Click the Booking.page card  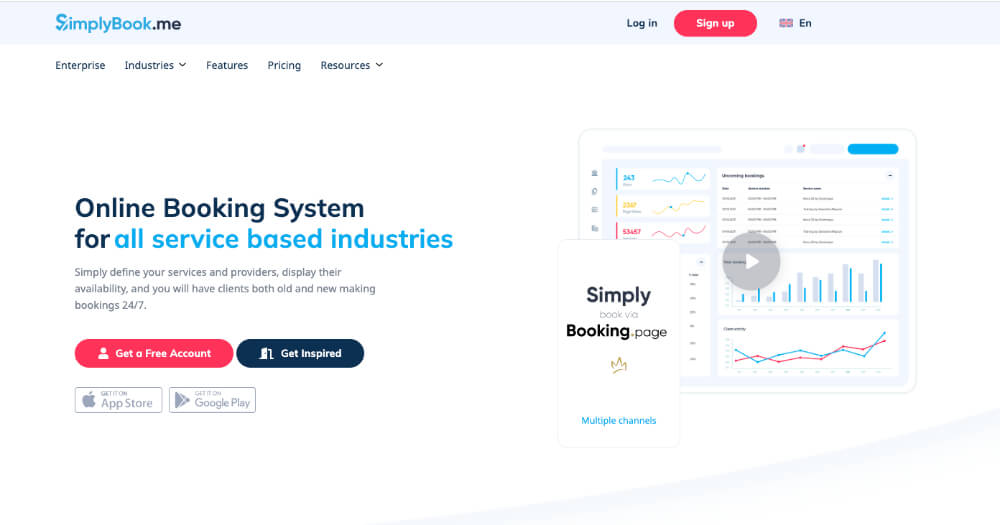(619, 343)
